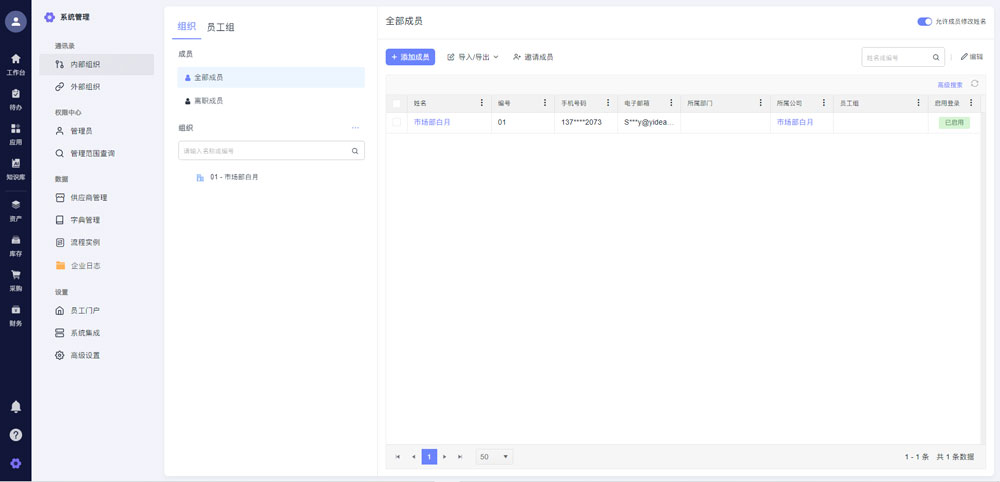
Task: Click the refresh icon beside 高级搜索
Action: click(x=974, y=84)
